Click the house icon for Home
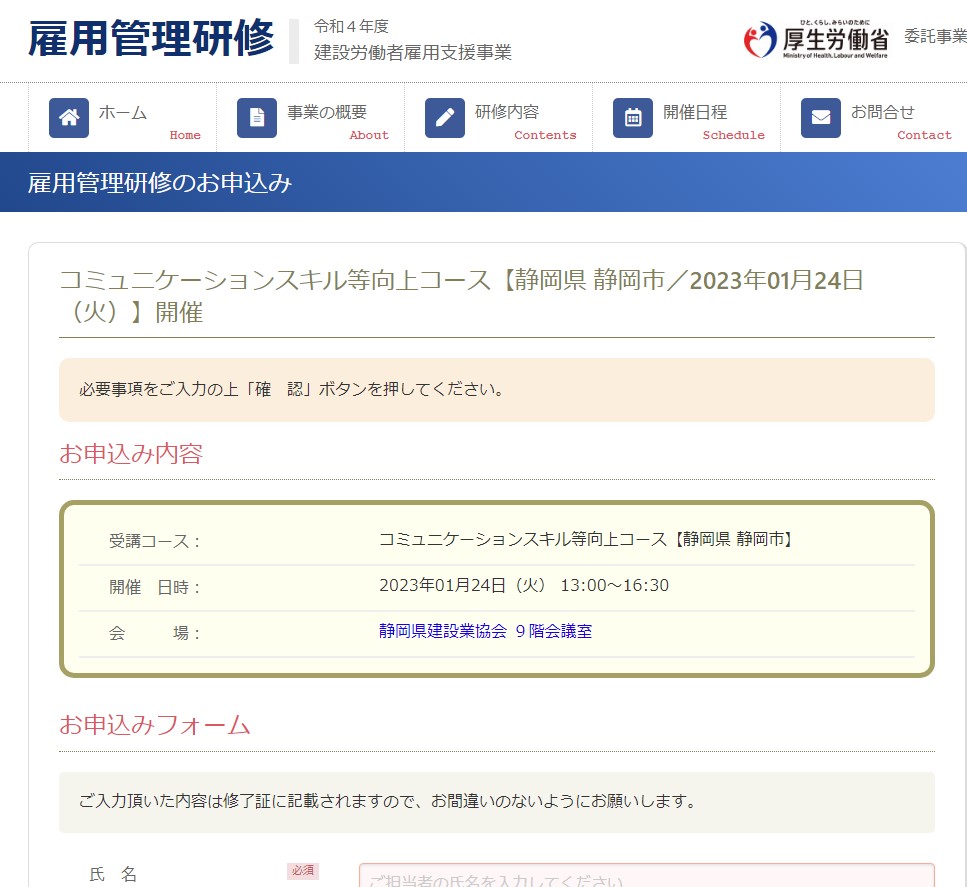Viewport: 967px width, 887px height. point(69,118)
